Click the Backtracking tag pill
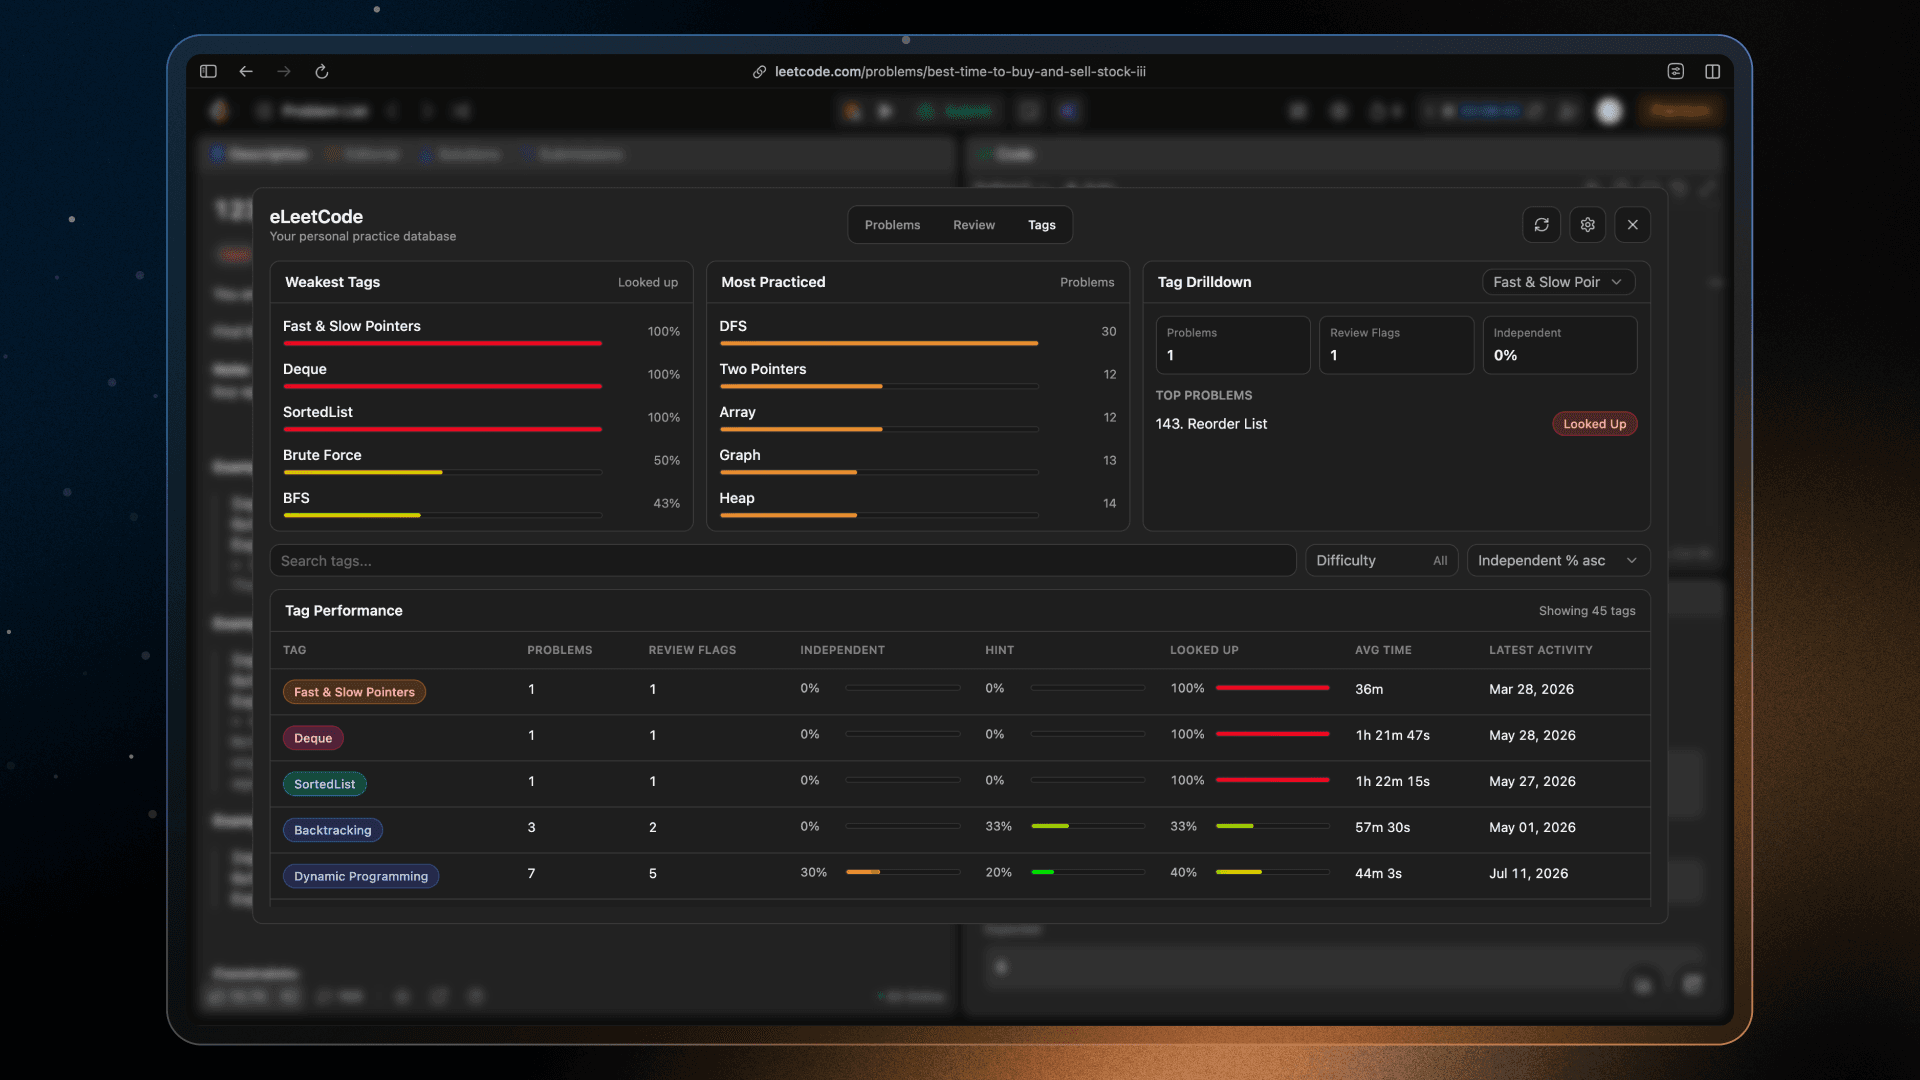Screen dimensions: 1920x1080 pos(333,830)
